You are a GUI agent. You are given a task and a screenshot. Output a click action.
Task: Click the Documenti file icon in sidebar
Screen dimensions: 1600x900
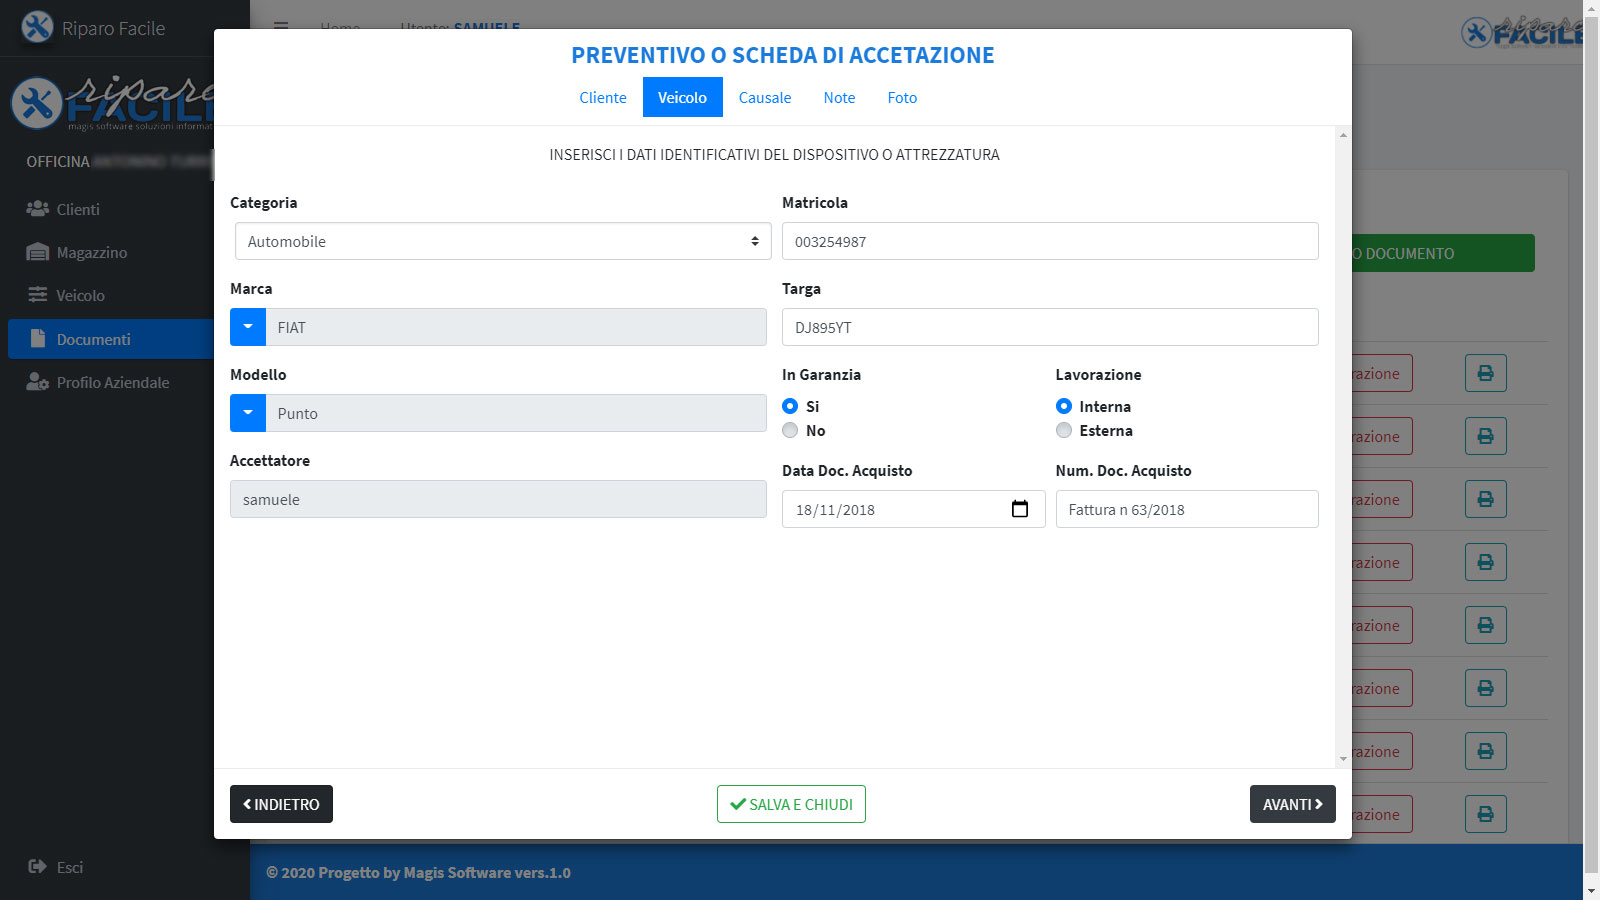pyautogui.click(x=38, y=338)
